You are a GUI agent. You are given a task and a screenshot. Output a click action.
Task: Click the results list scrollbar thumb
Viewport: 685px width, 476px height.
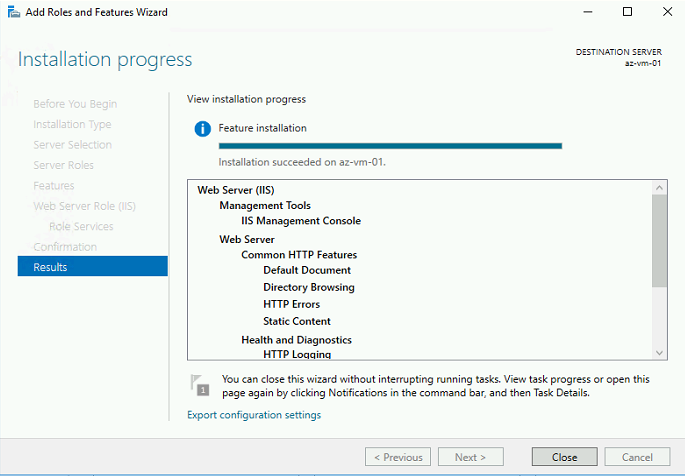pyautogui.click(x=659, y=241)
